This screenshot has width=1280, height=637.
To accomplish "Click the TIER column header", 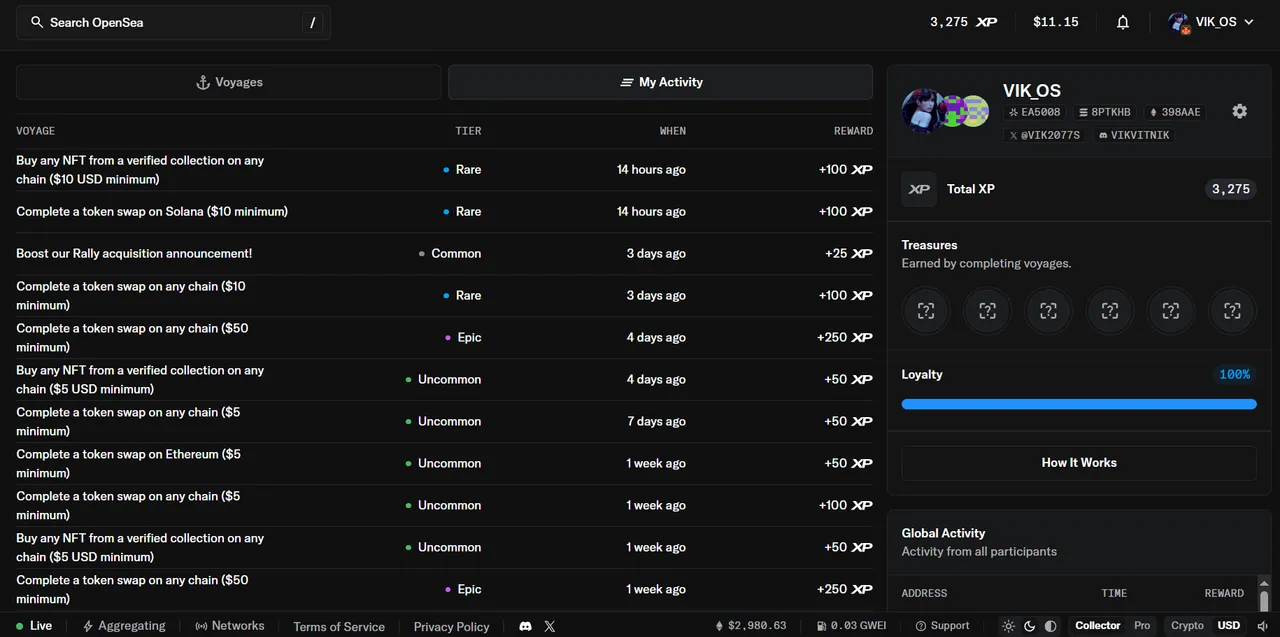I will 468,131.
